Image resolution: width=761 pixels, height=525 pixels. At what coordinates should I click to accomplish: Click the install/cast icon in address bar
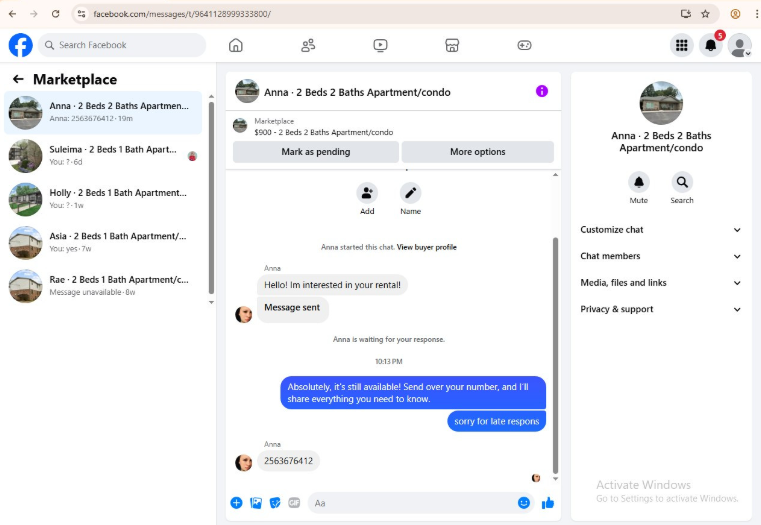click(x=686, y=14)
